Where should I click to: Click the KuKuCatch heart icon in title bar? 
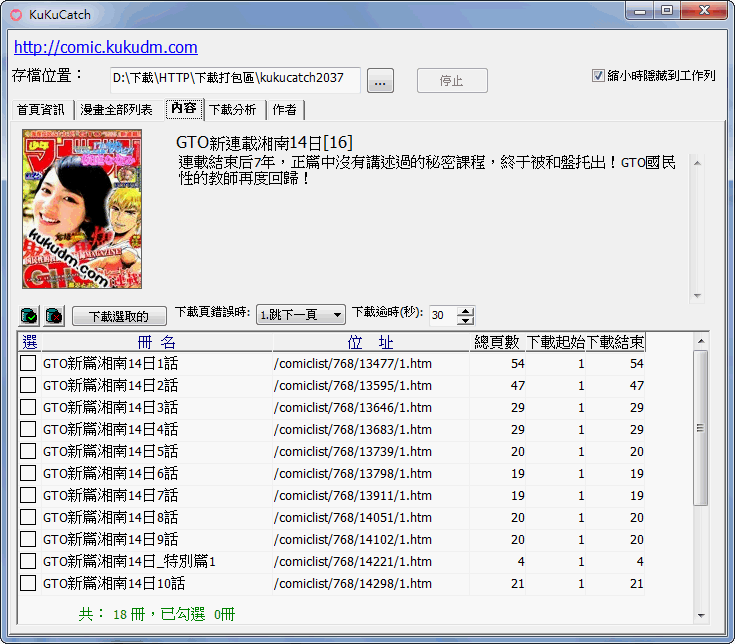coord(15,13)
